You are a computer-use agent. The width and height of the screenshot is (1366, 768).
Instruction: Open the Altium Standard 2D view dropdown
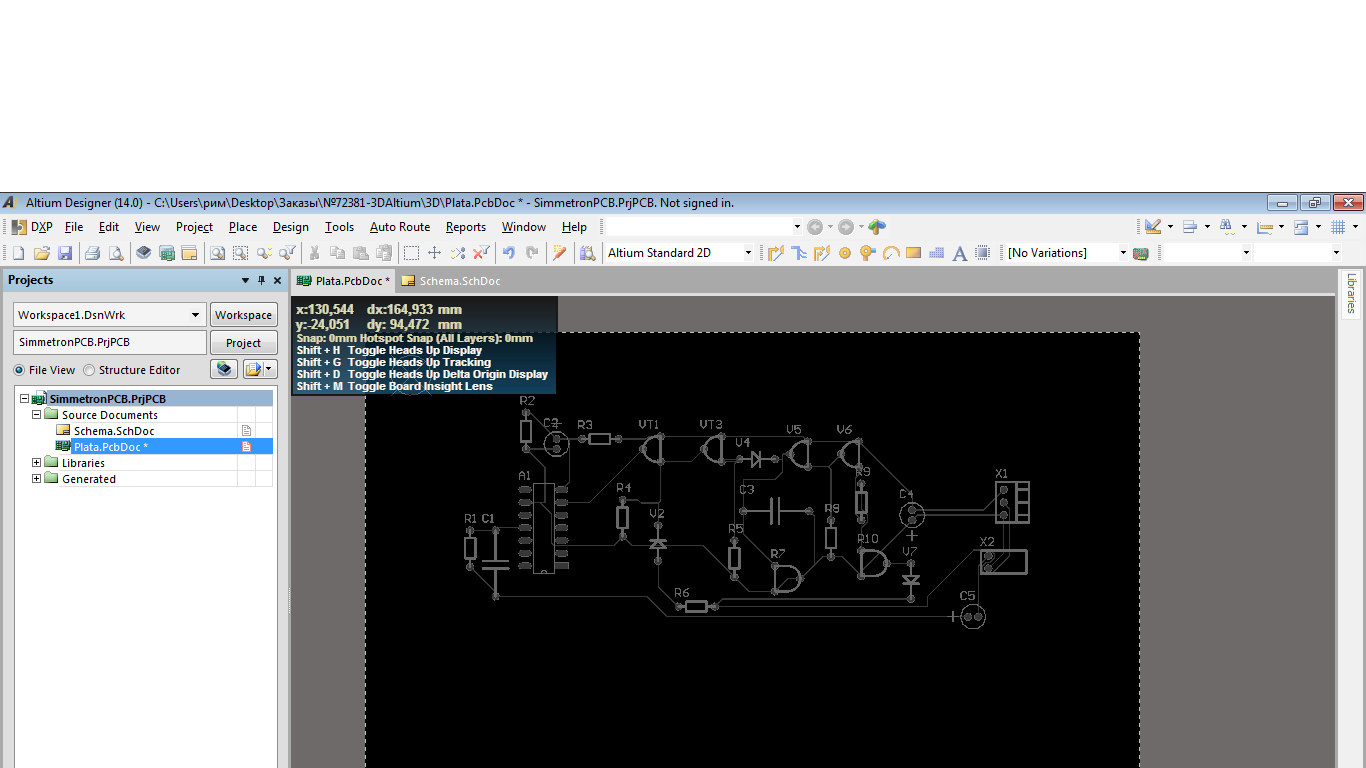click(747, 253)
